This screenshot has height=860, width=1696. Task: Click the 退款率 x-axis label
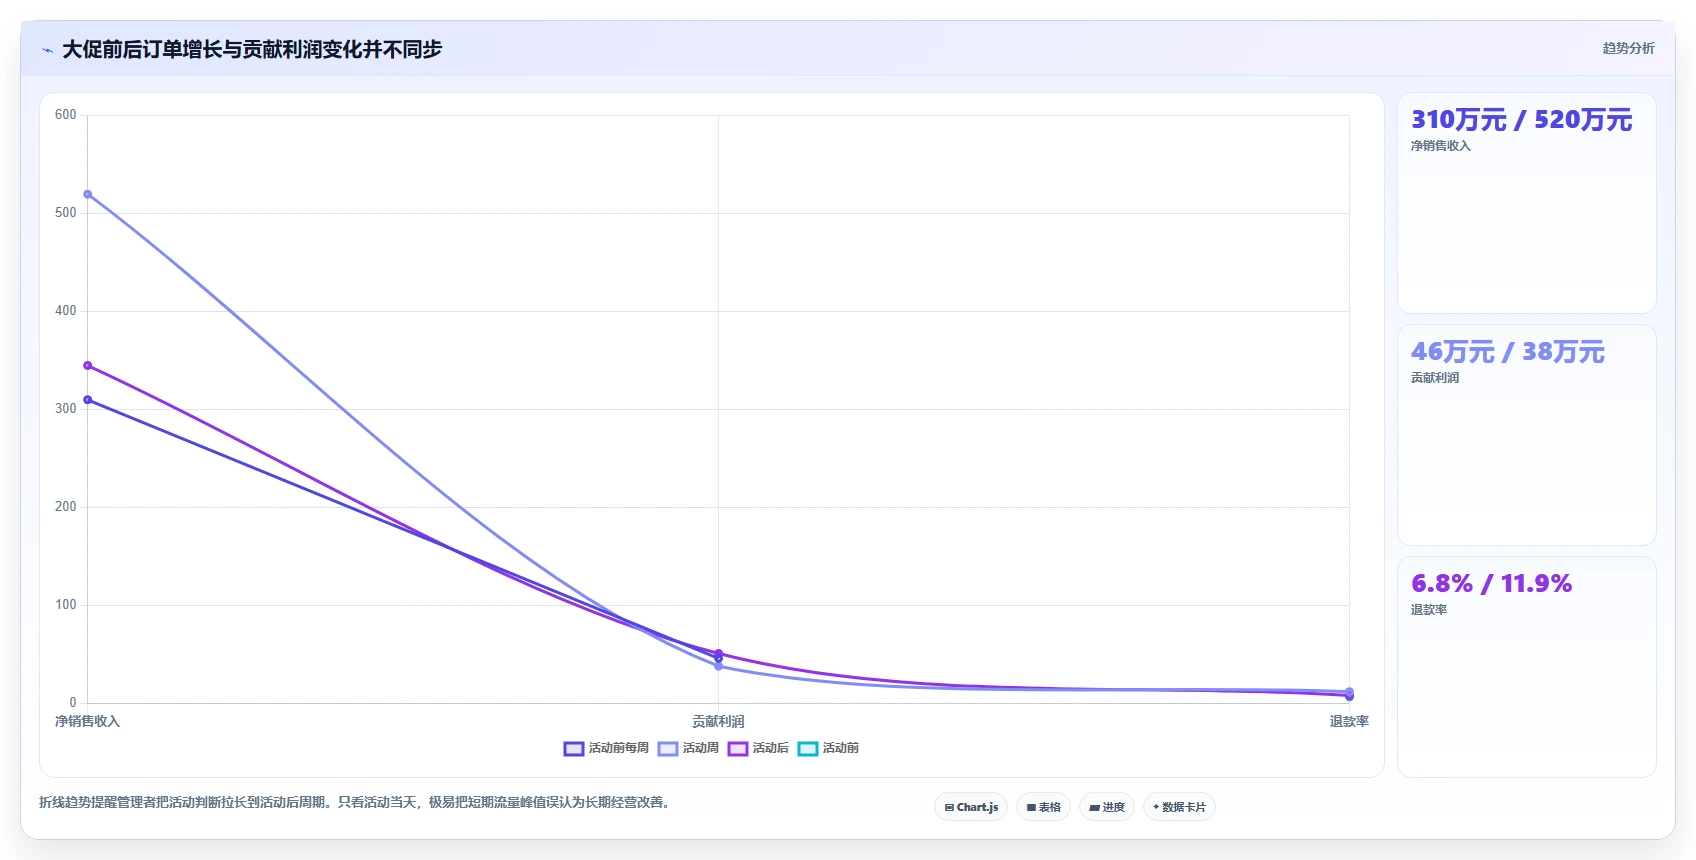(1349, 721)
